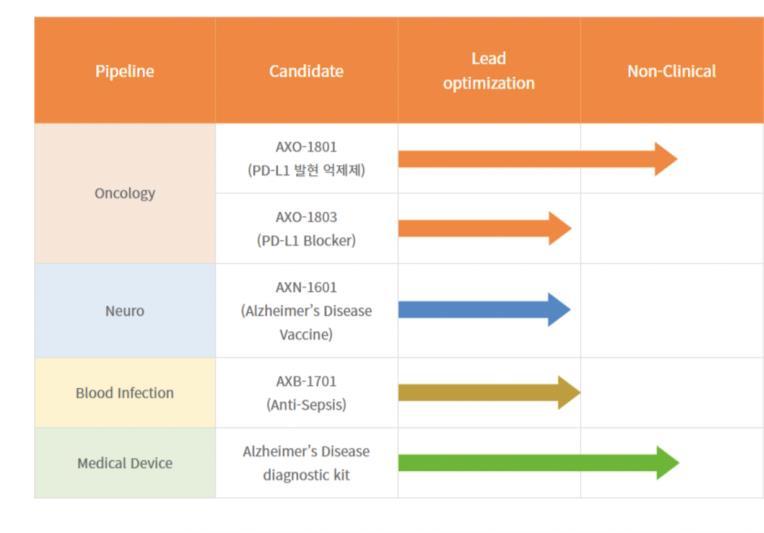The width and height of the screenshot is (764, 533).
Task: Click the Blood Infection pipeline cell
Action: [x=125, y=393]
